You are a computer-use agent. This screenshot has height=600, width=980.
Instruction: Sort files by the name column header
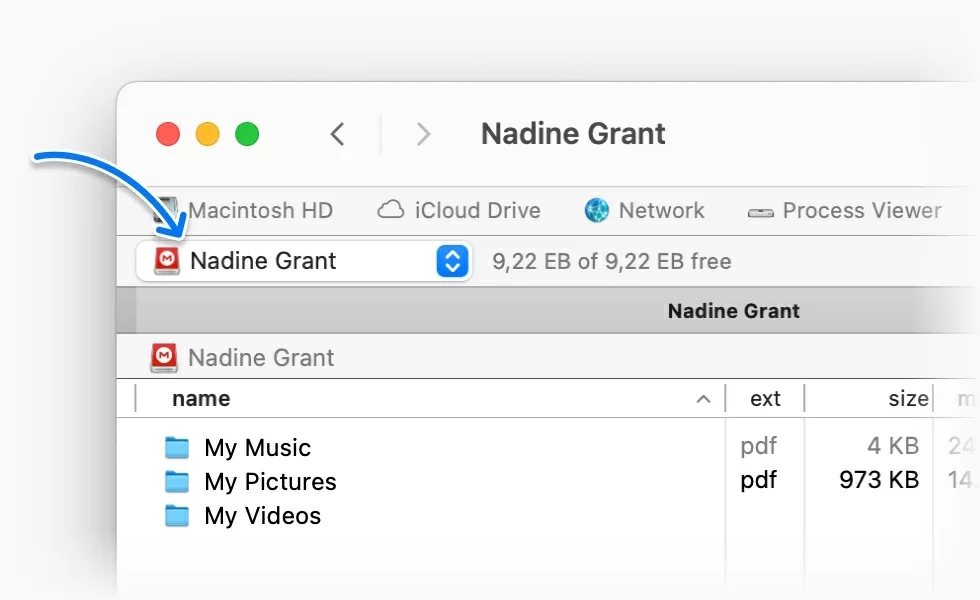coord(201,399)
